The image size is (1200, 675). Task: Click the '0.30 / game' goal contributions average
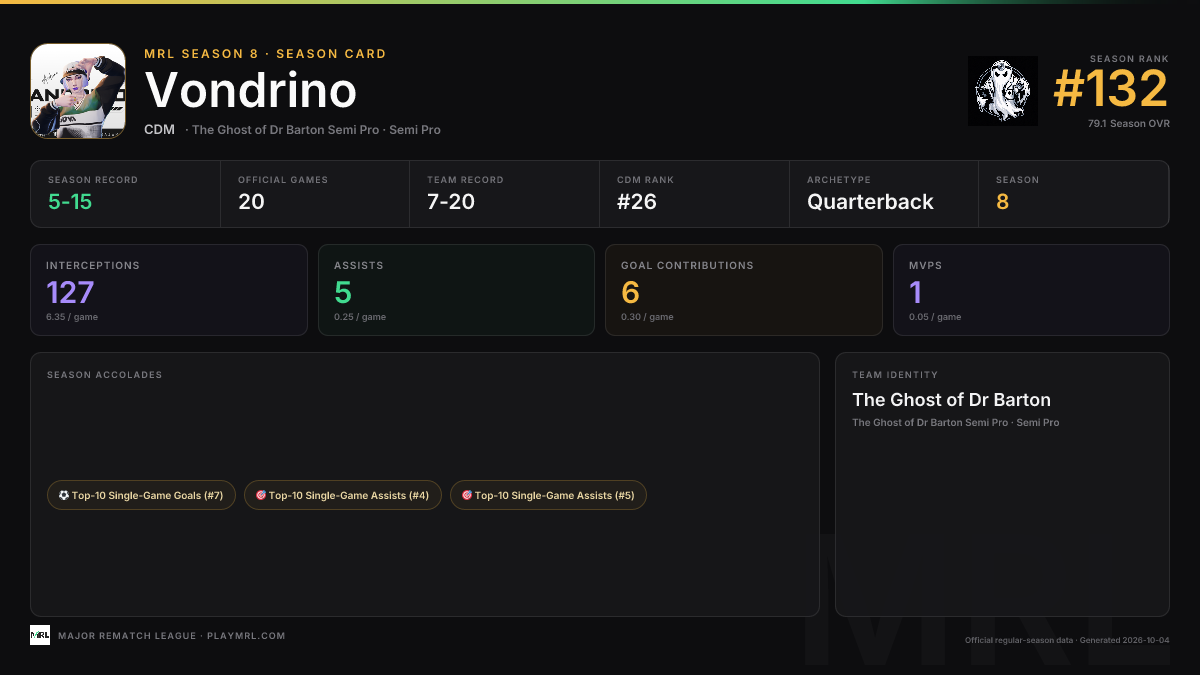click(x=647, y=317)
